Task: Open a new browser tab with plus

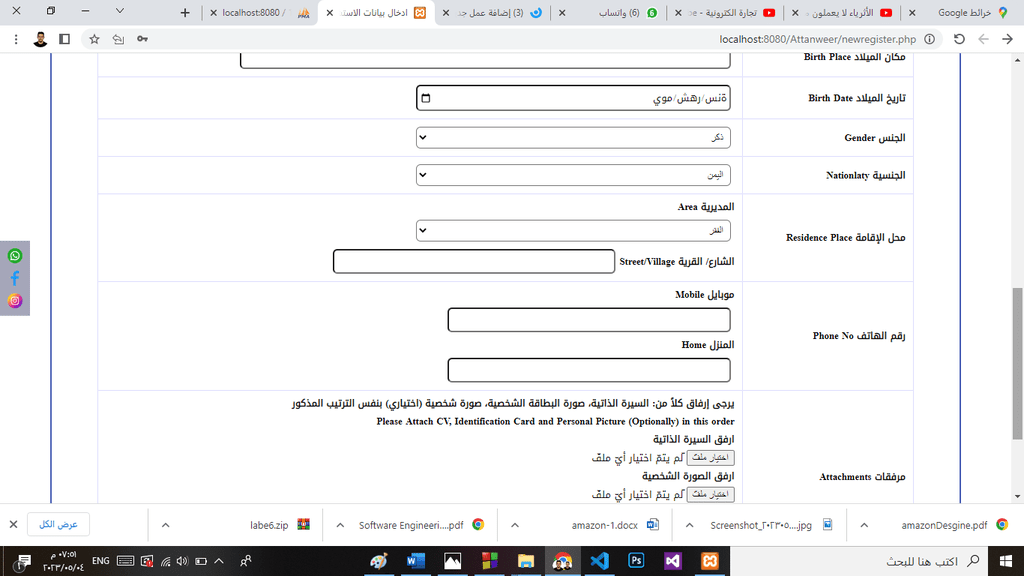Action: [185, 12]
